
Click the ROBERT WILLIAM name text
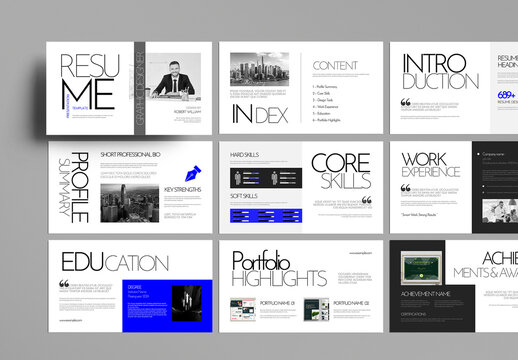coord(187,112)
